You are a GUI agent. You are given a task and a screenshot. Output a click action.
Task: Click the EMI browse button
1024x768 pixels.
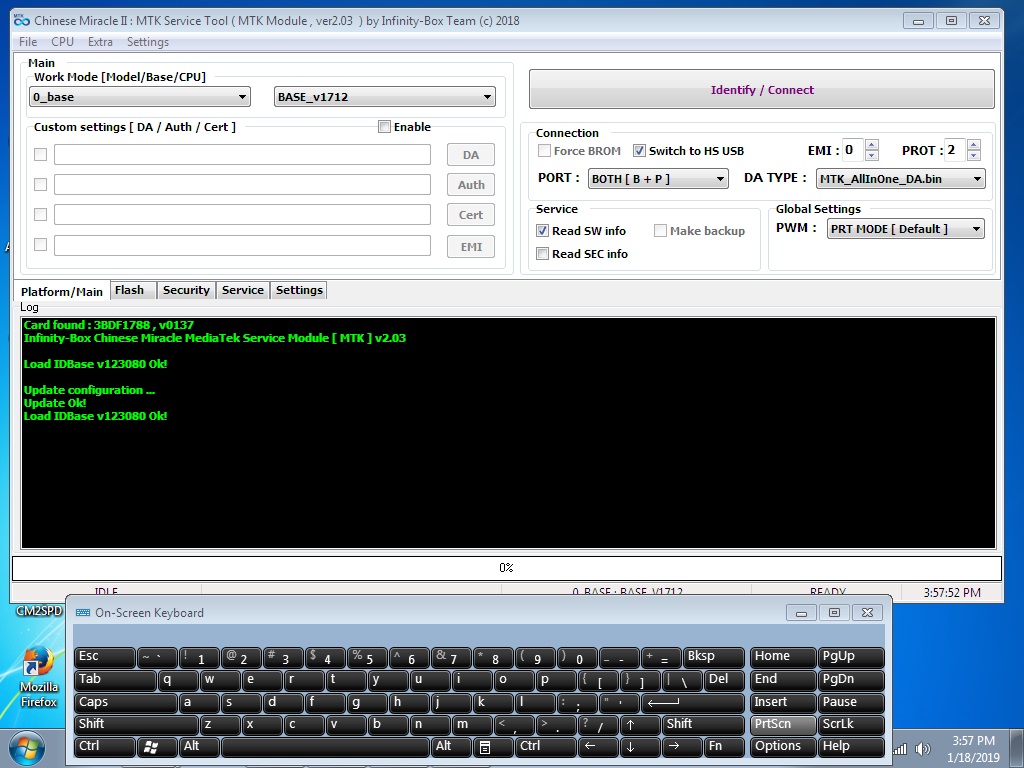pos(471,247)
